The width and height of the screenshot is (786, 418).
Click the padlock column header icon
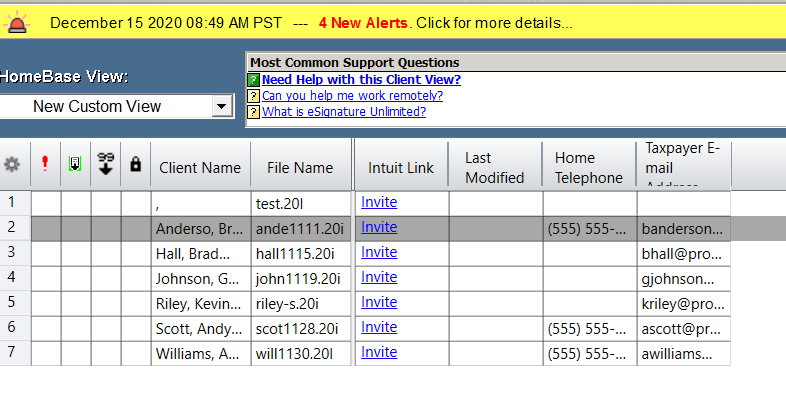point(136,166)
